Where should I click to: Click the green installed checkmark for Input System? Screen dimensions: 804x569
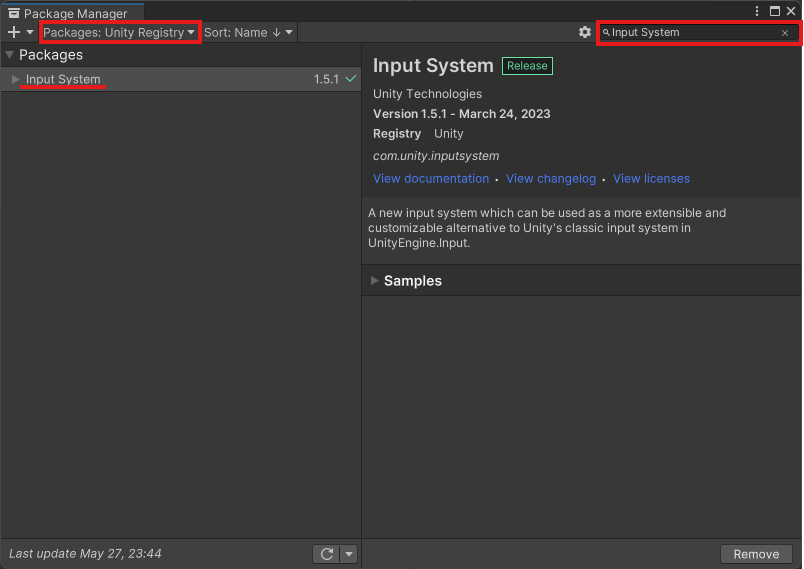pyautogui.click(x=351, y=79)
